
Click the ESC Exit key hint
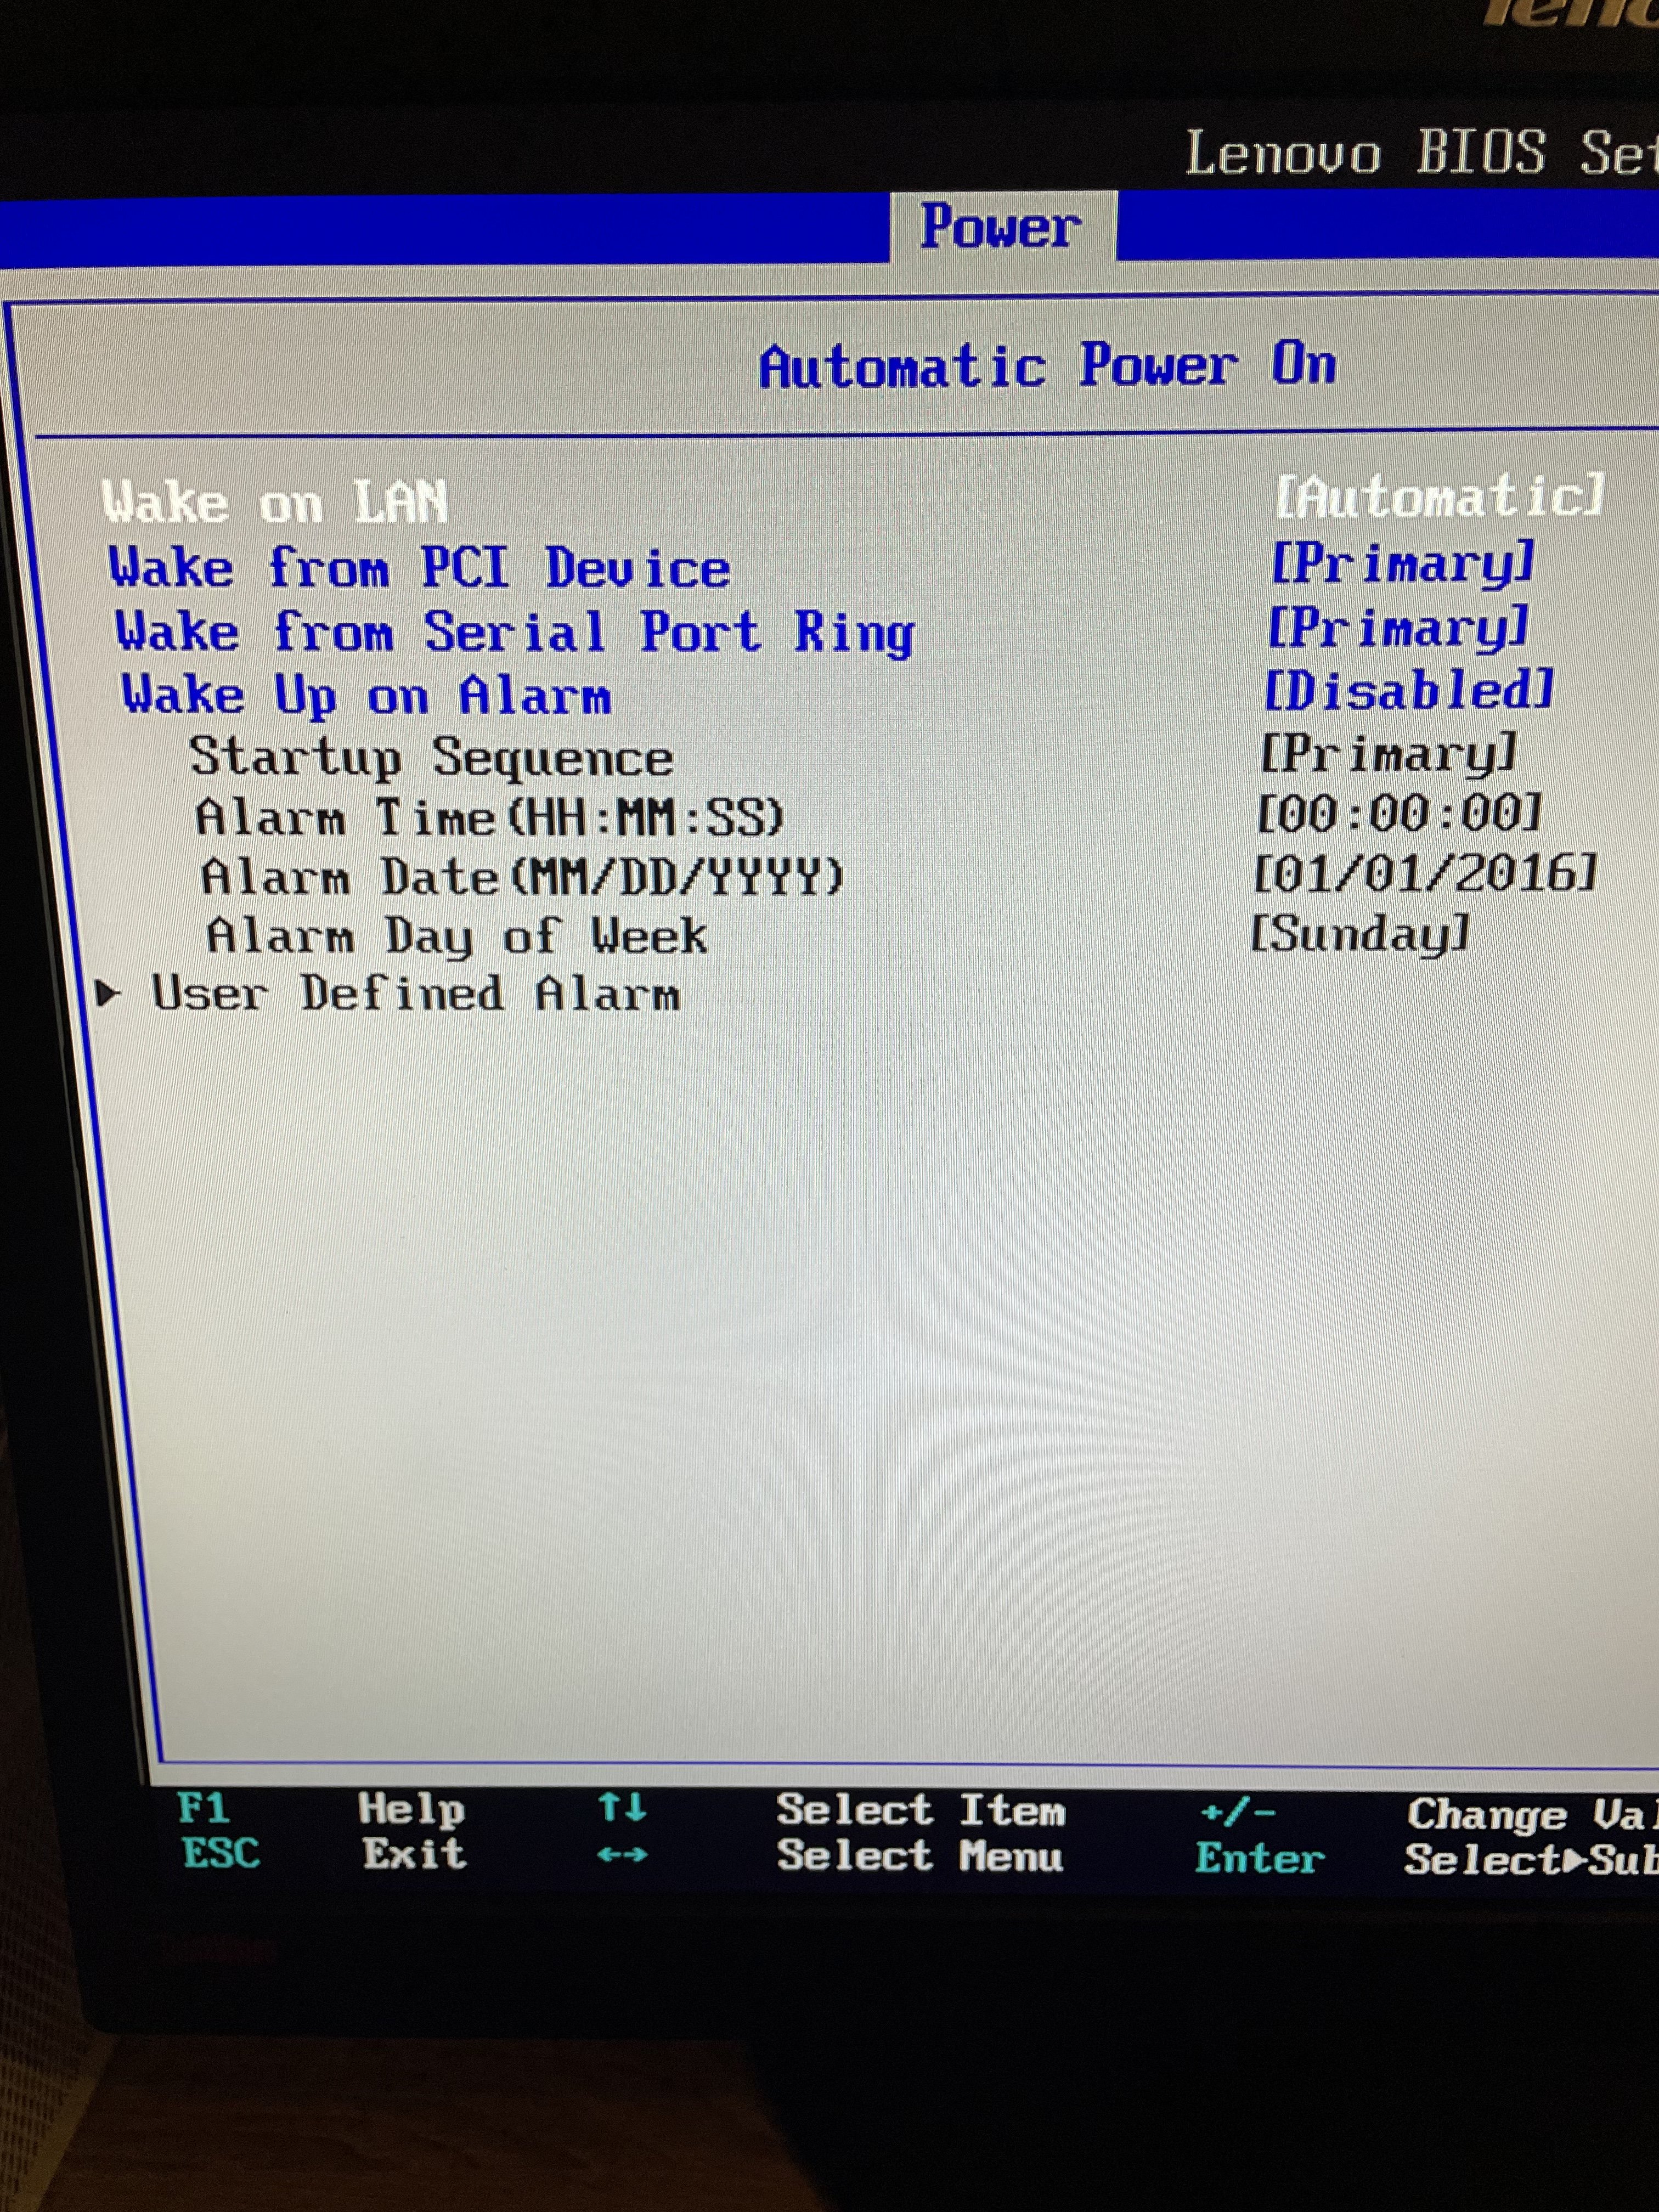[x=221, y=1853]
